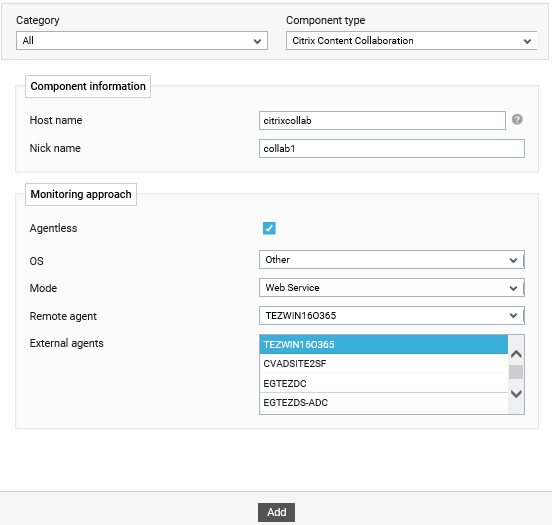Open the Mode dropdown showing Web Service

(391, 288)
